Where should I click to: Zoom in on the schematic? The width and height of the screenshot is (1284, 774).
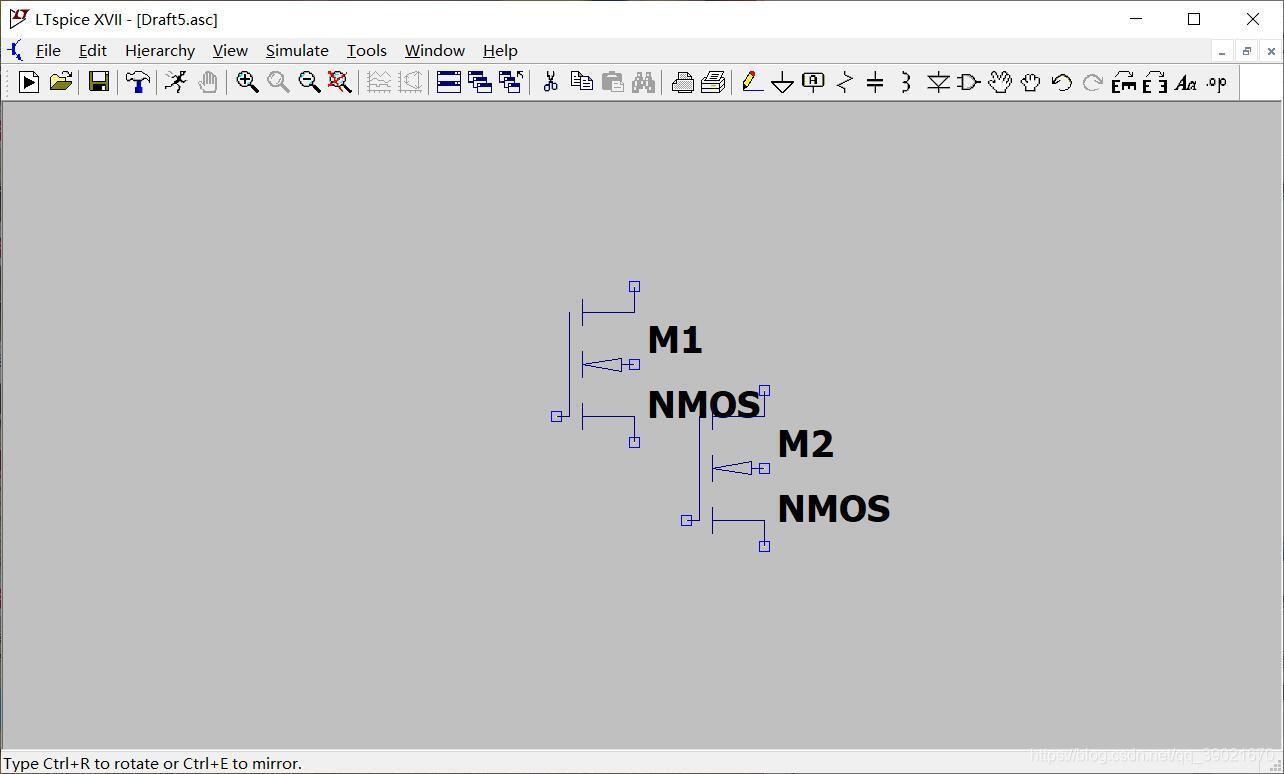click(x=247, y=82)
